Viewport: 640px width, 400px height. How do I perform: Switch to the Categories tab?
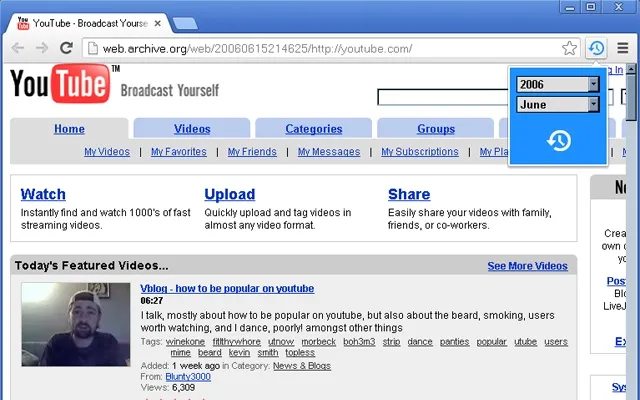point(313,129)
